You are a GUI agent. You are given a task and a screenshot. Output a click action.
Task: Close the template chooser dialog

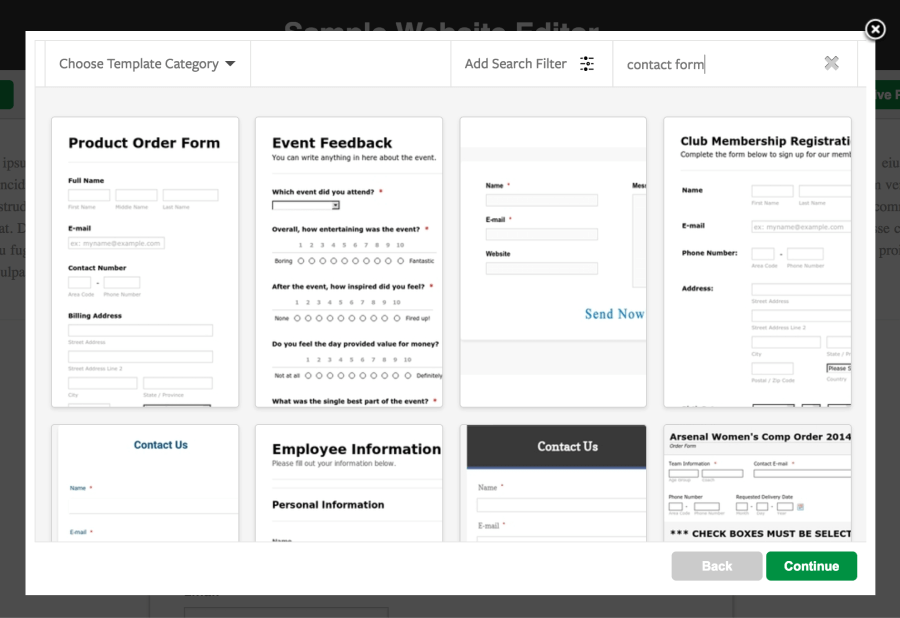[875, 29]
